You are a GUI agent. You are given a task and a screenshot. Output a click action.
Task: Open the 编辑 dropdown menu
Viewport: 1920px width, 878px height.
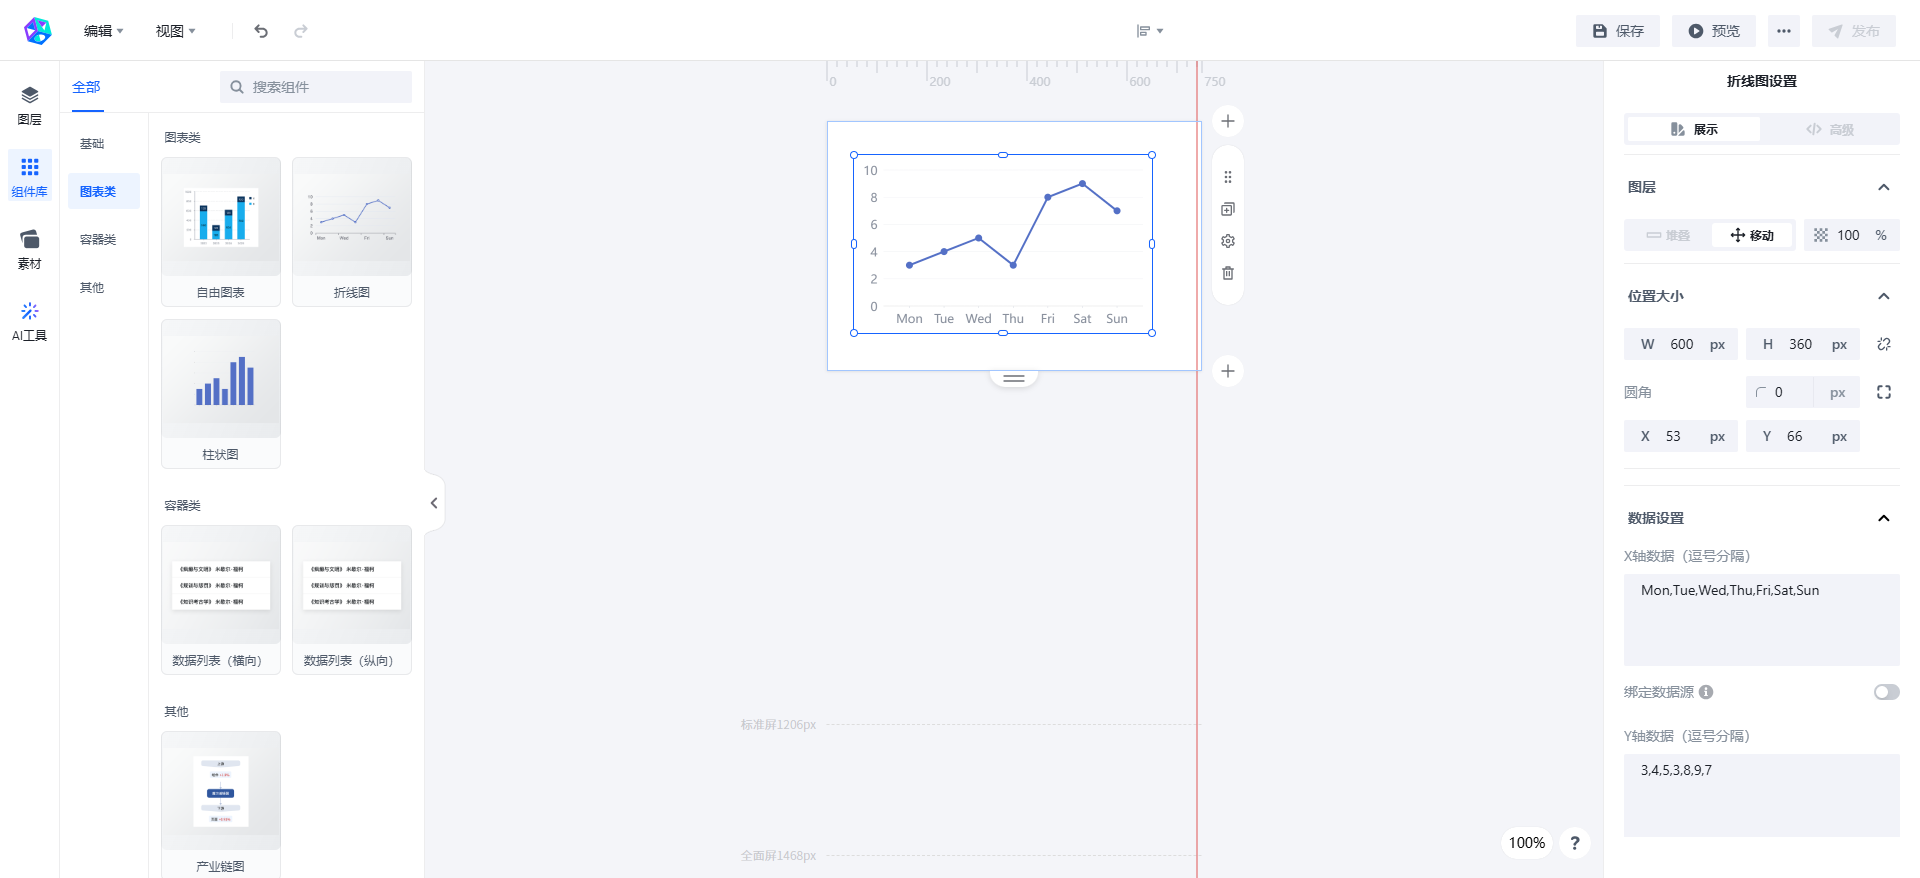[103, 31]
